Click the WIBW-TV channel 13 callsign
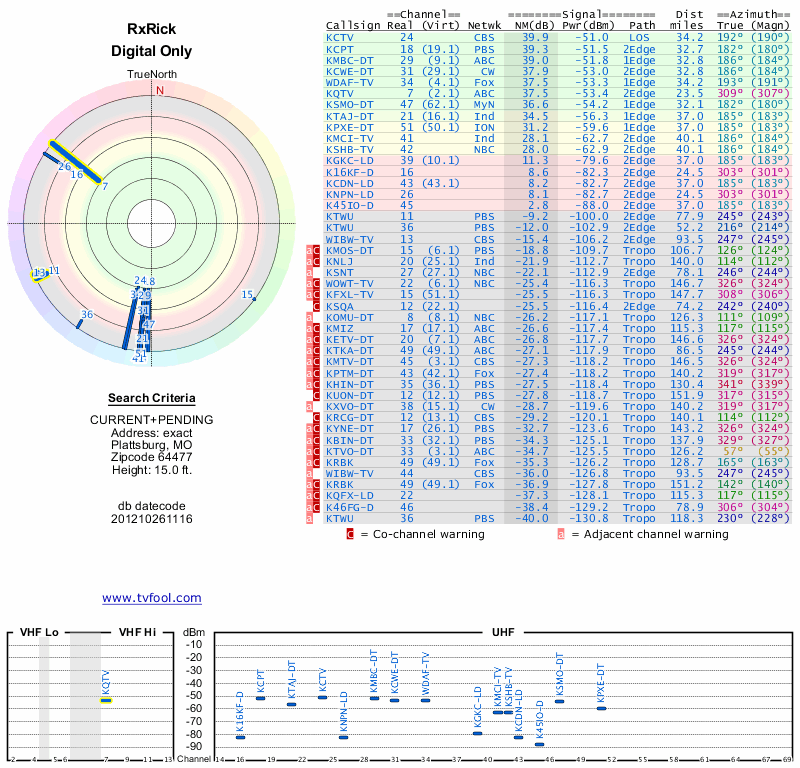 pos(350,239)
